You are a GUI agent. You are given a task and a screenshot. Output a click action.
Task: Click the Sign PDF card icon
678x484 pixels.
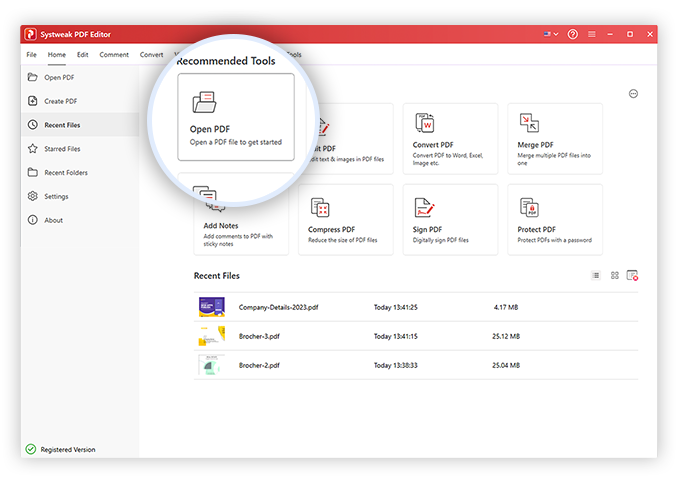pos(424,207)
